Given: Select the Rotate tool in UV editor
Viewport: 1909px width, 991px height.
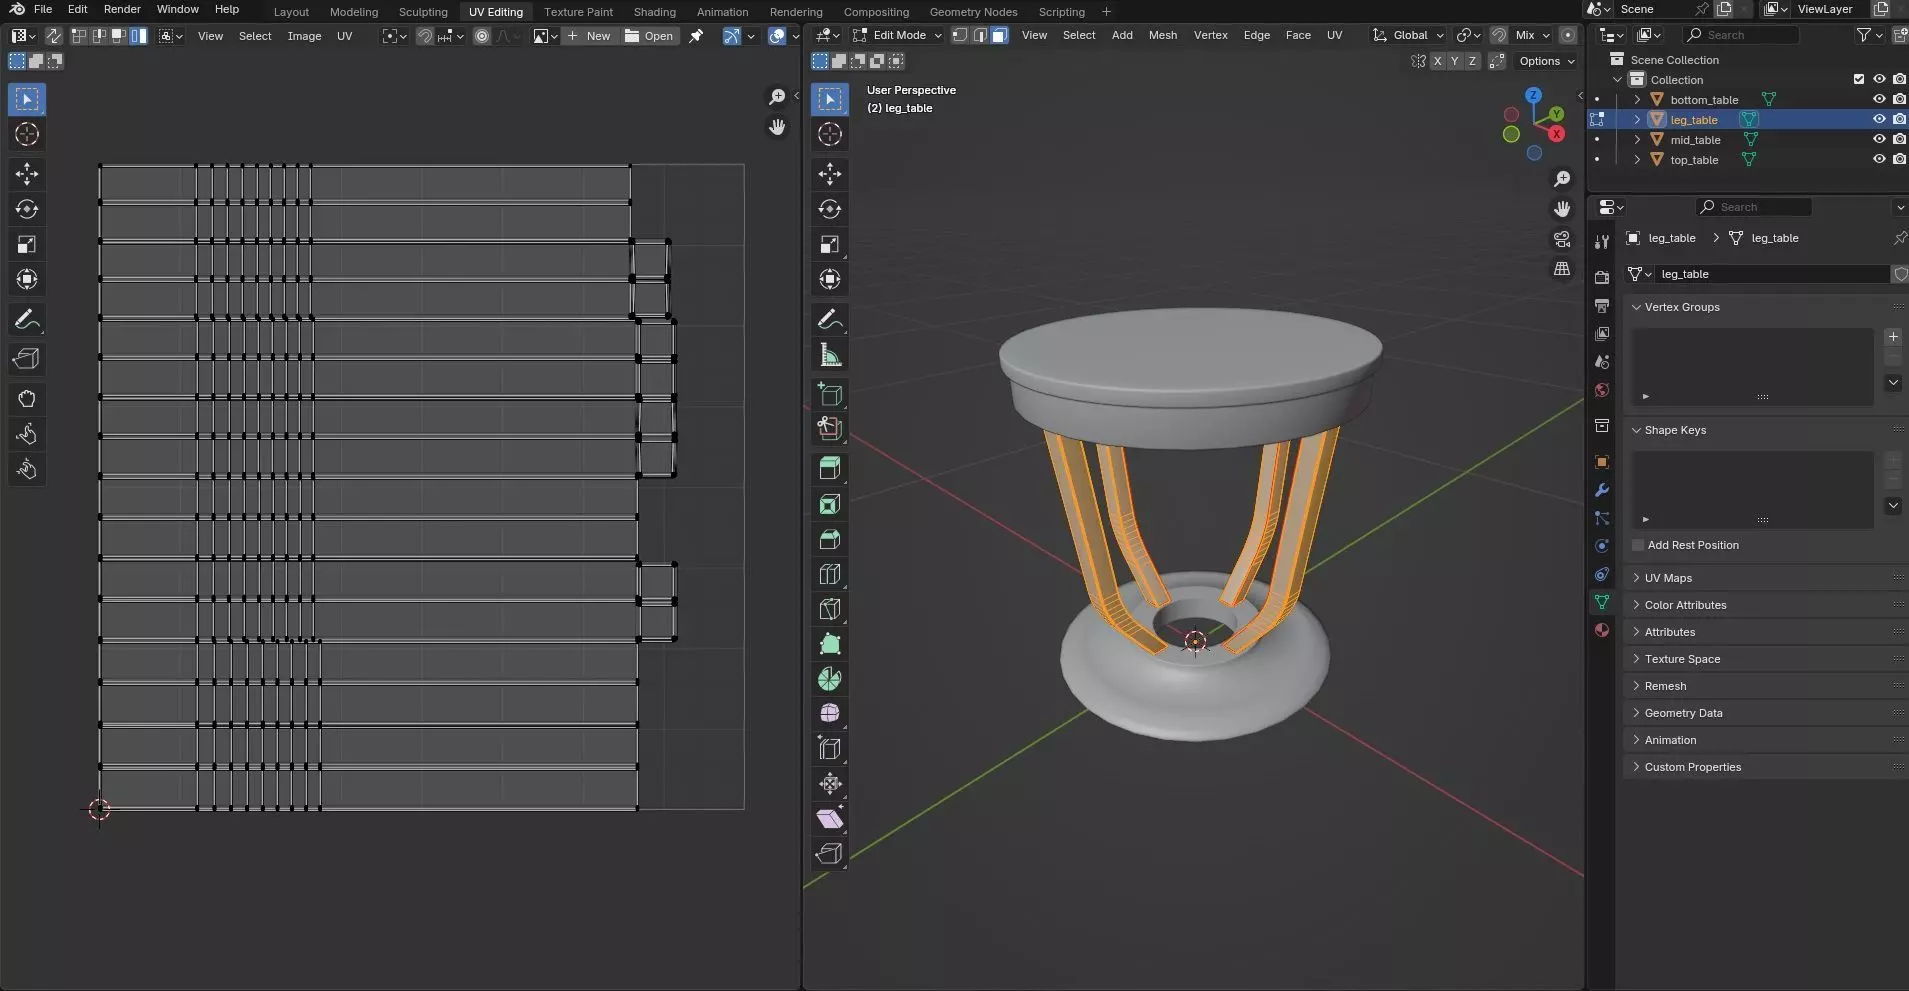Looking at the screenshot, I should click(x=27, y=209).
